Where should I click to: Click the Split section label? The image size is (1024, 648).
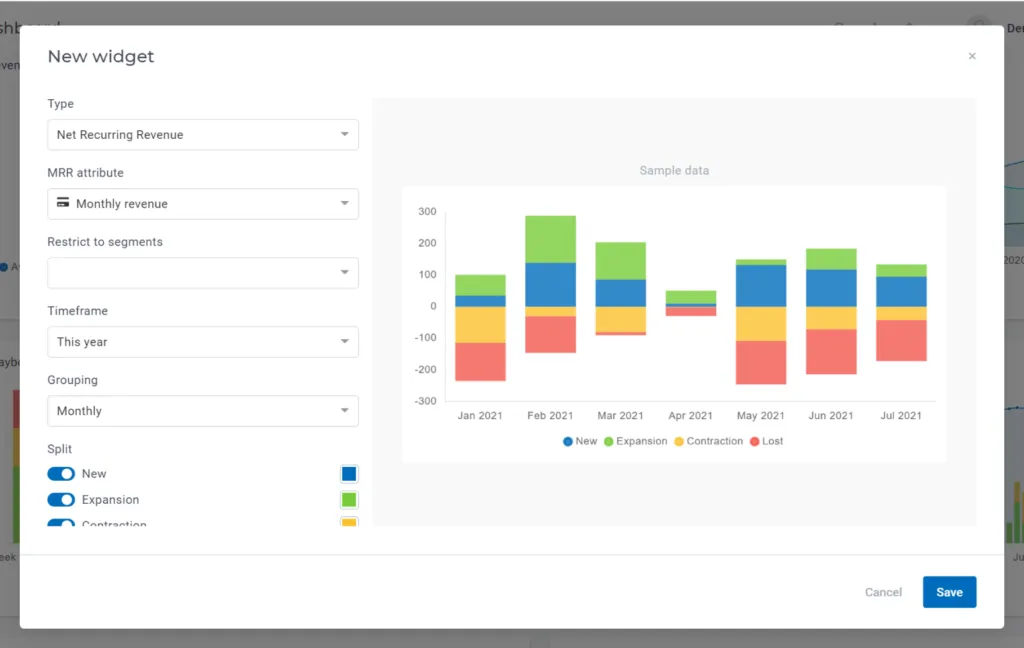(59, 449)
